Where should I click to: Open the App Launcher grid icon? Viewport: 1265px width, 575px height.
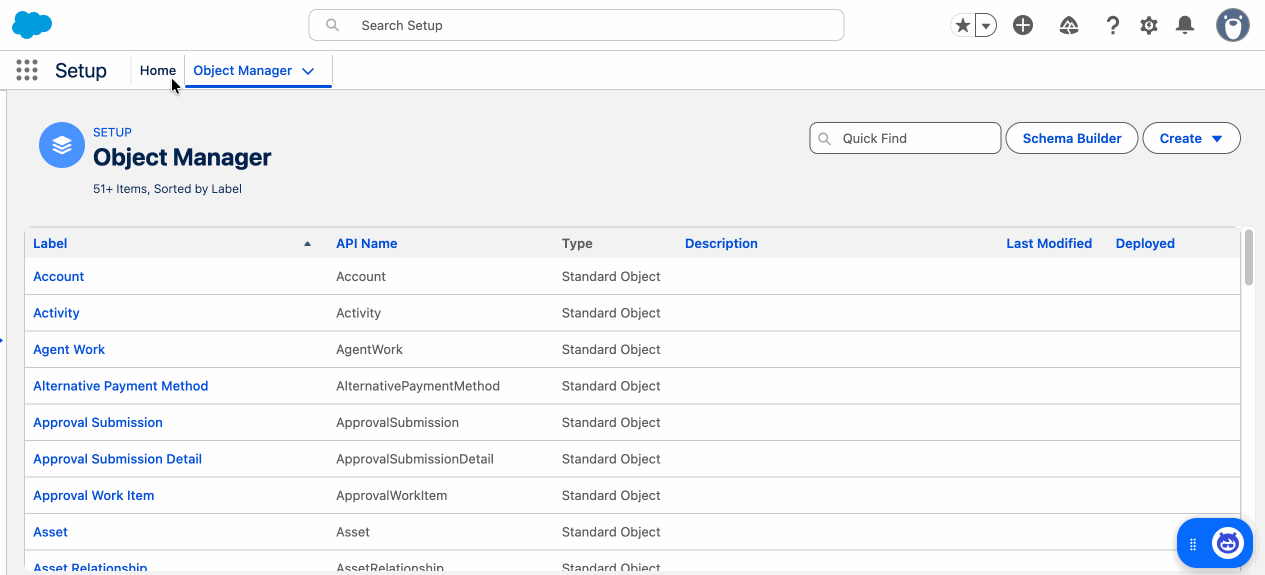tap(27, 70)
